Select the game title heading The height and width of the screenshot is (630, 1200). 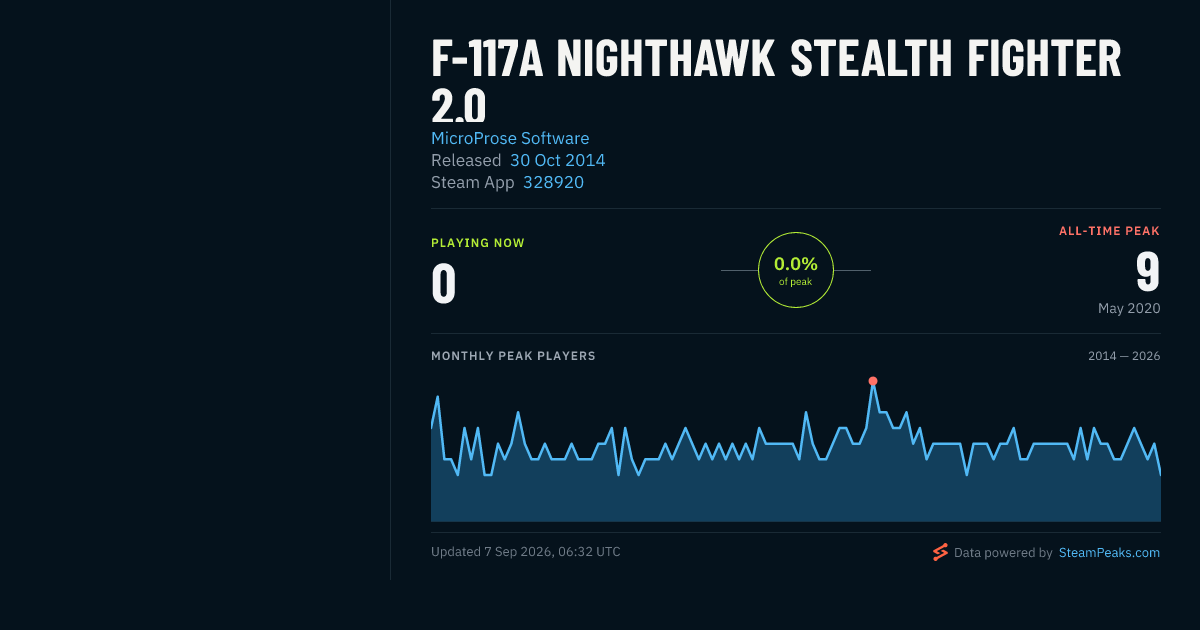click(776, 80)
